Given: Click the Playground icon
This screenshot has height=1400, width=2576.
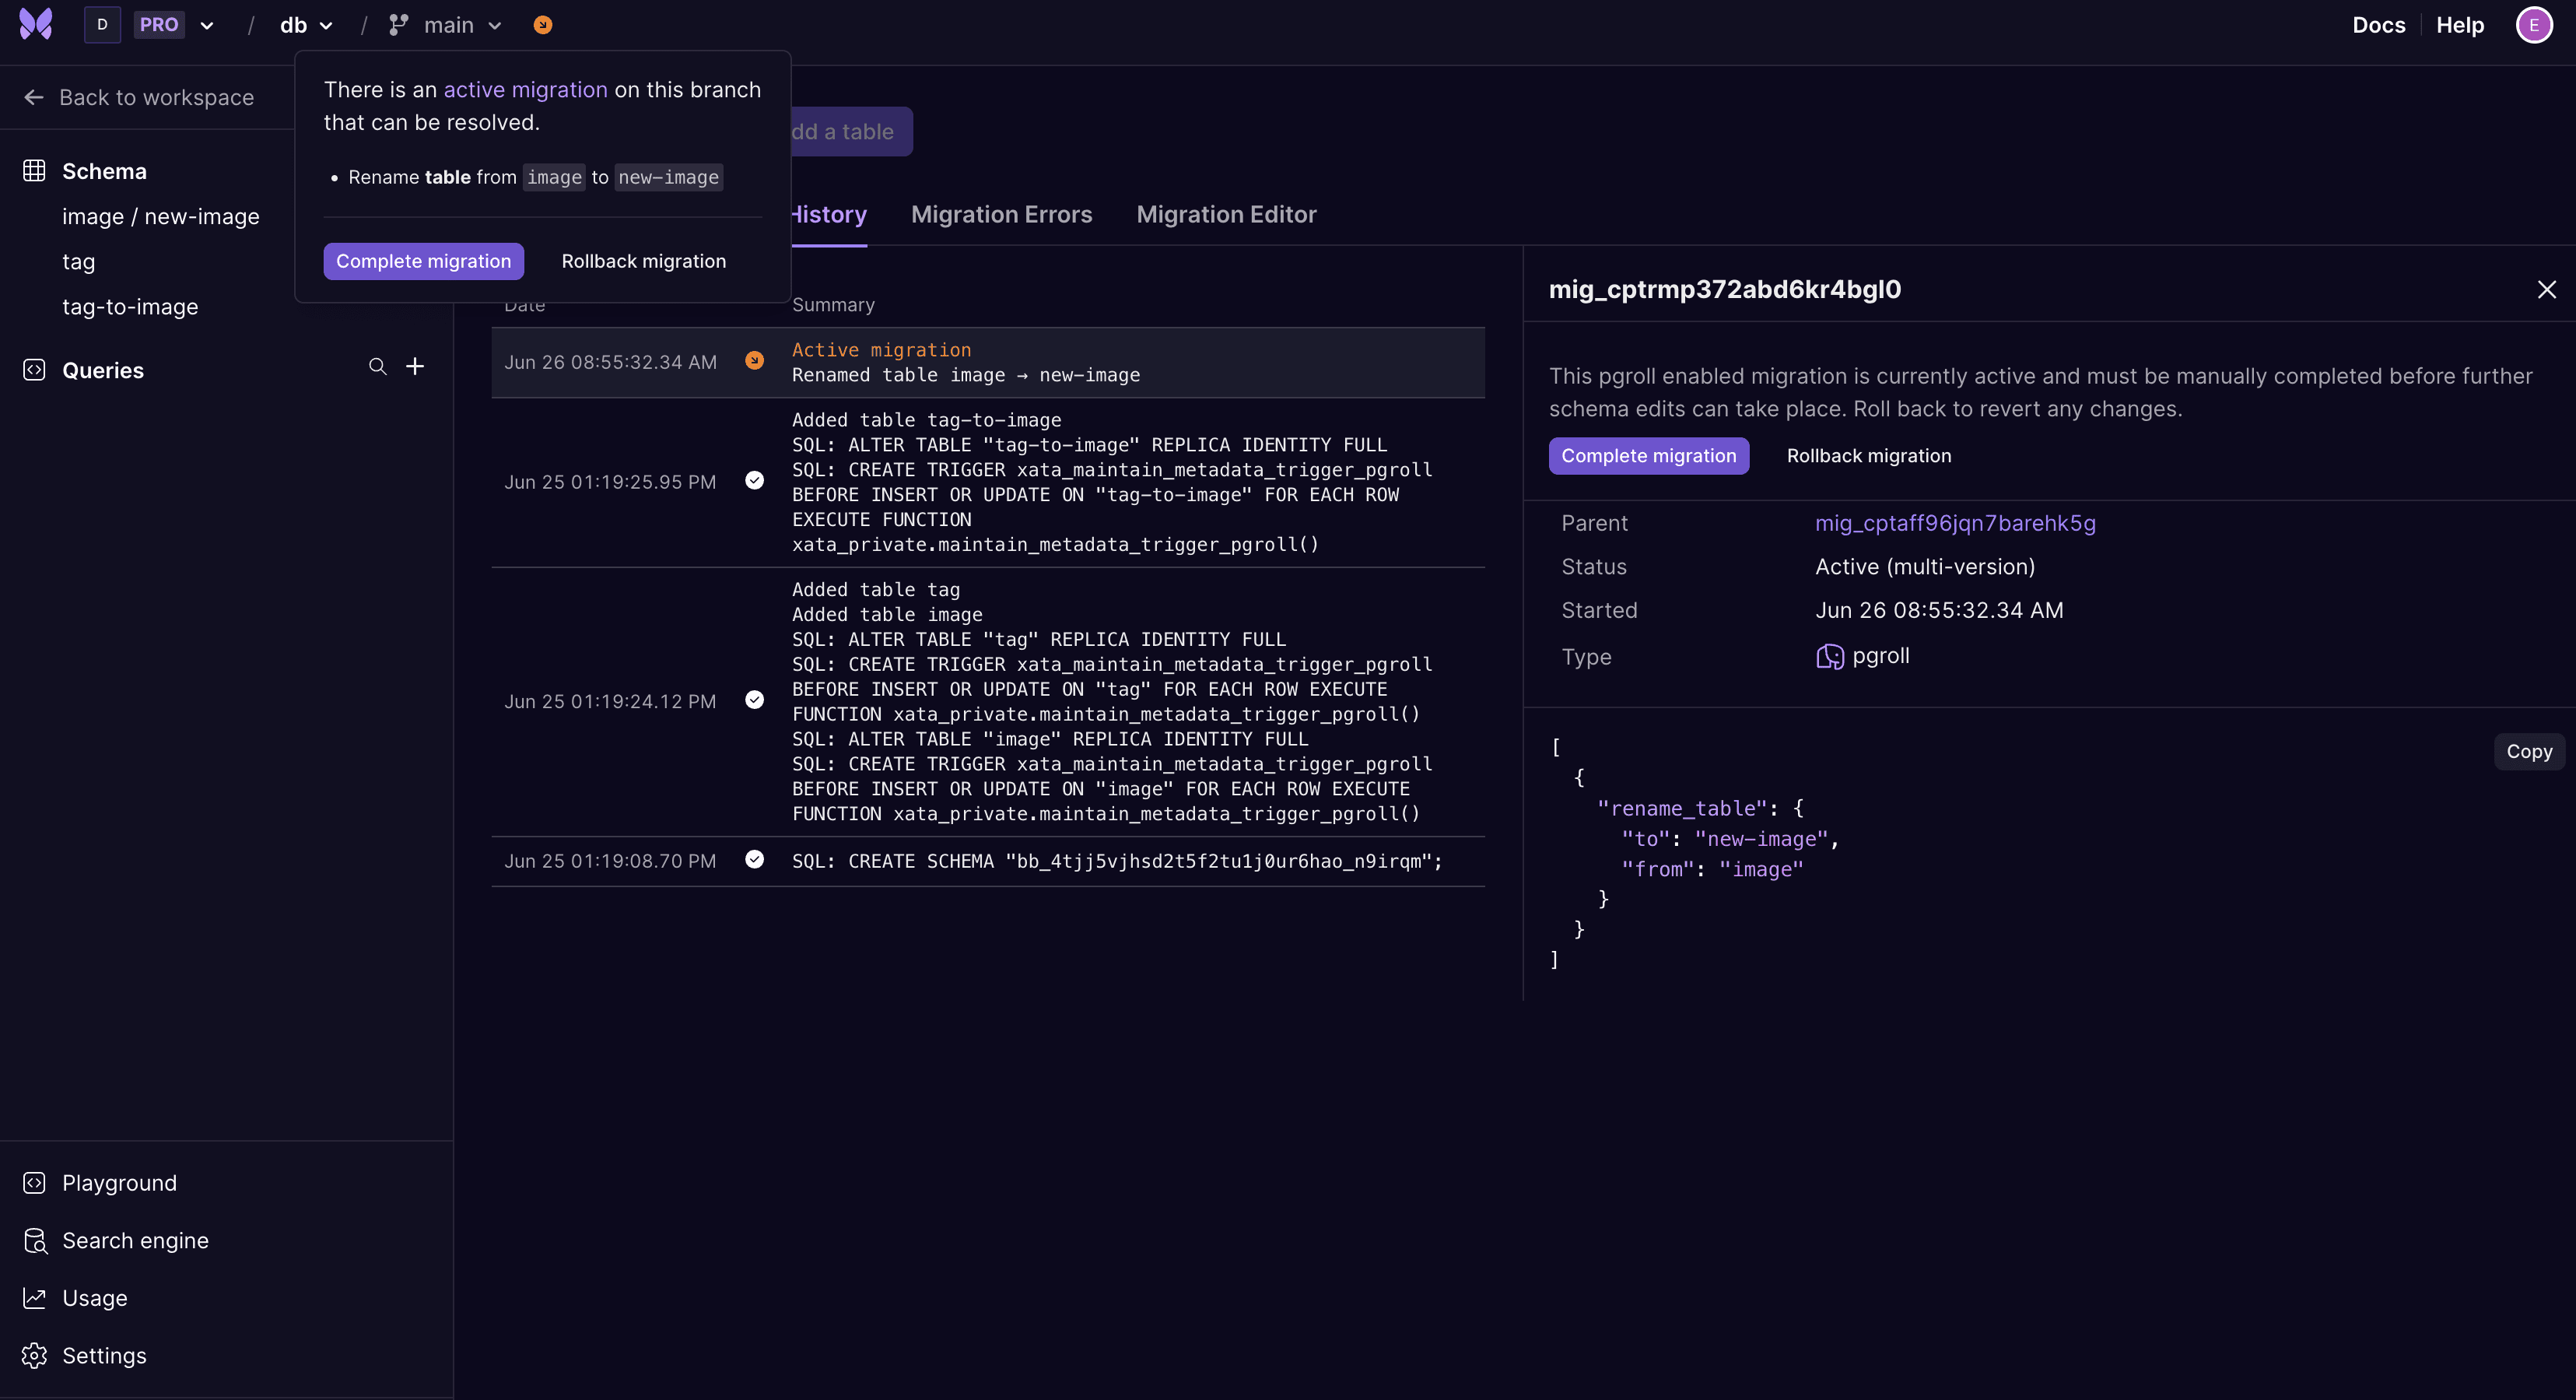Looking at the screenshot, I should click(34, 1183).
